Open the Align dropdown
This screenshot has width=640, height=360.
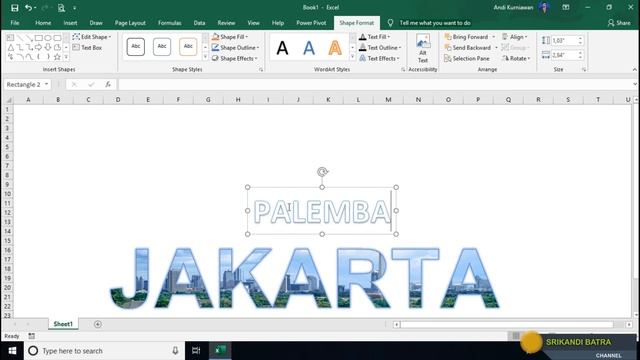coord(515,37)
